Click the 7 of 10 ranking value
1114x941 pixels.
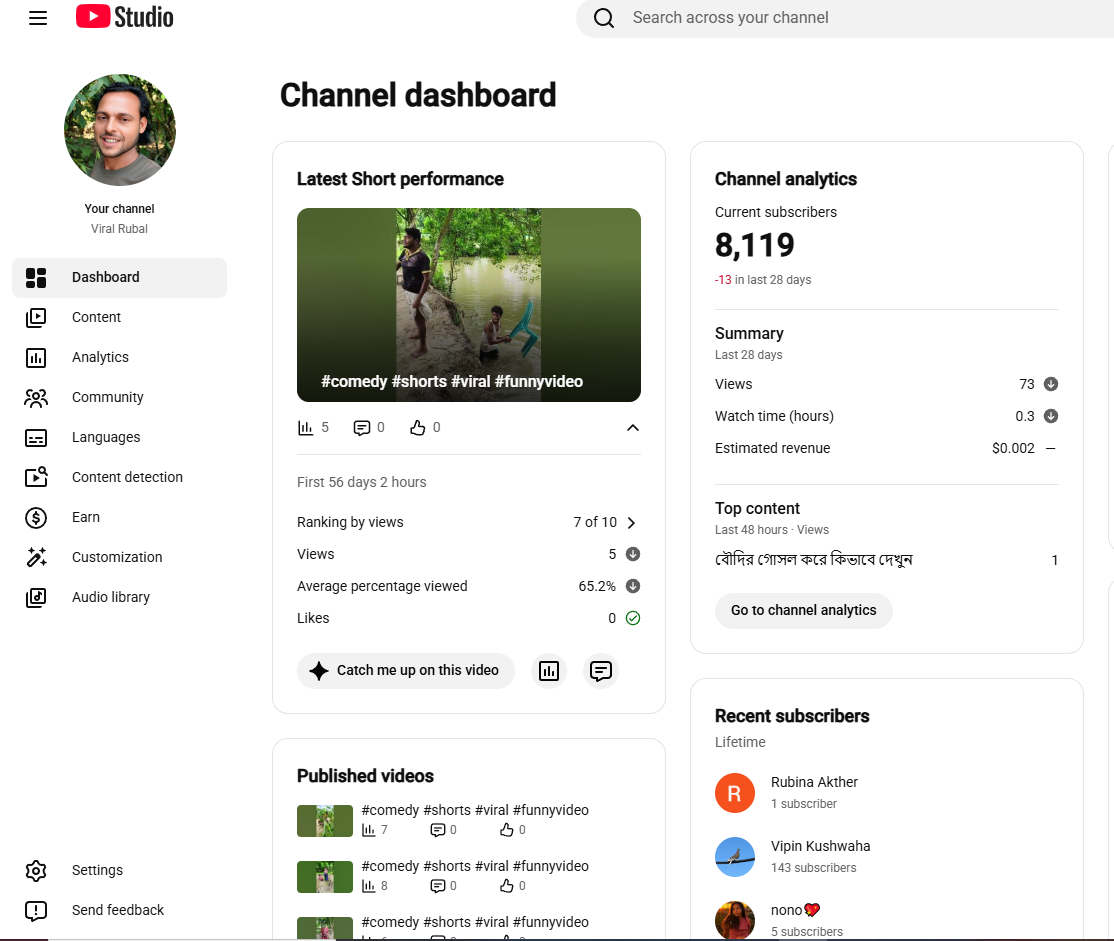tap(595, 522)
